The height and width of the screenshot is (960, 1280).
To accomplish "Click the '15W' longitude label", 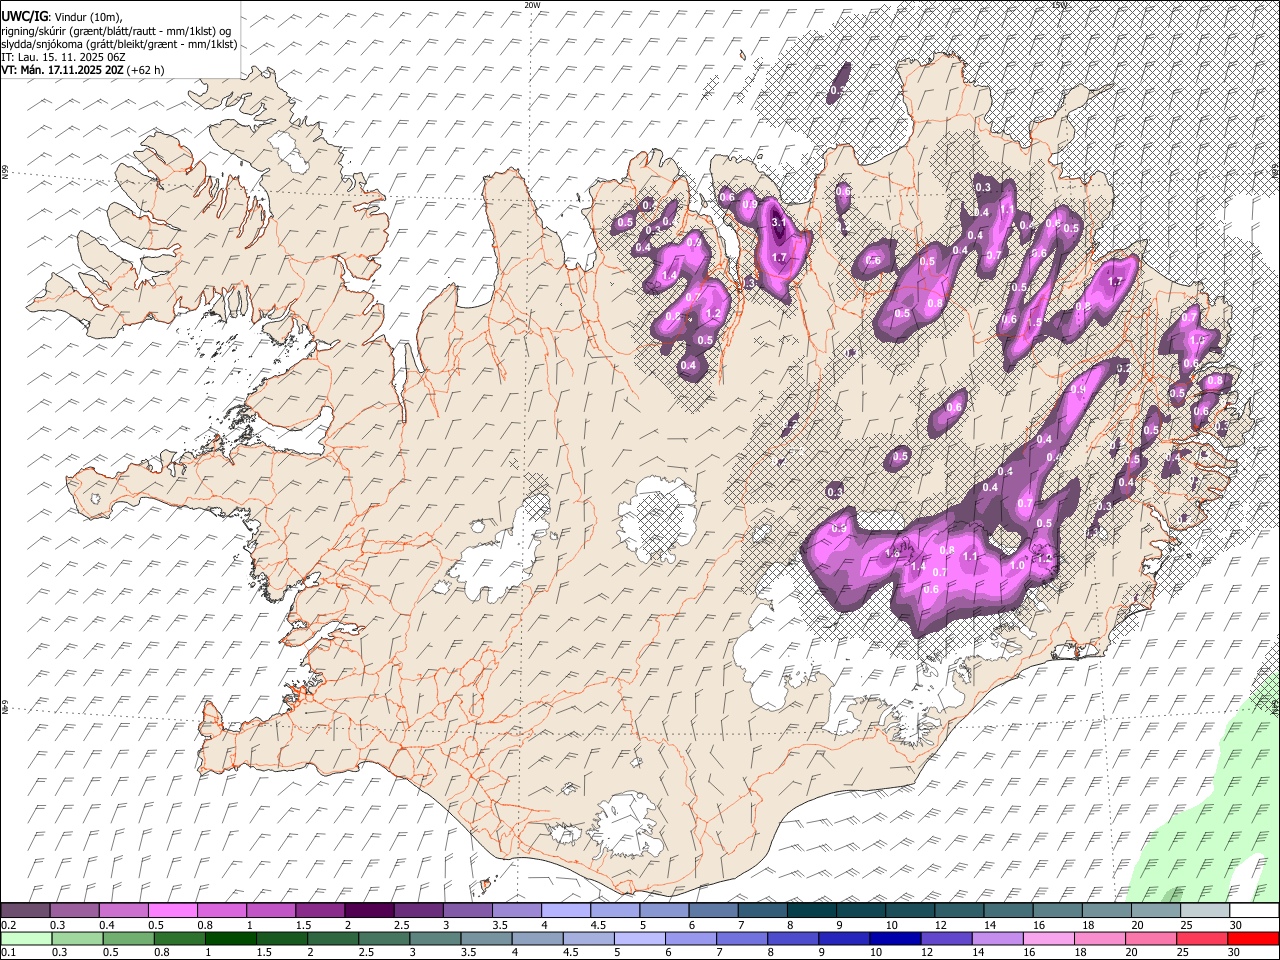I will coord(1059,5).
